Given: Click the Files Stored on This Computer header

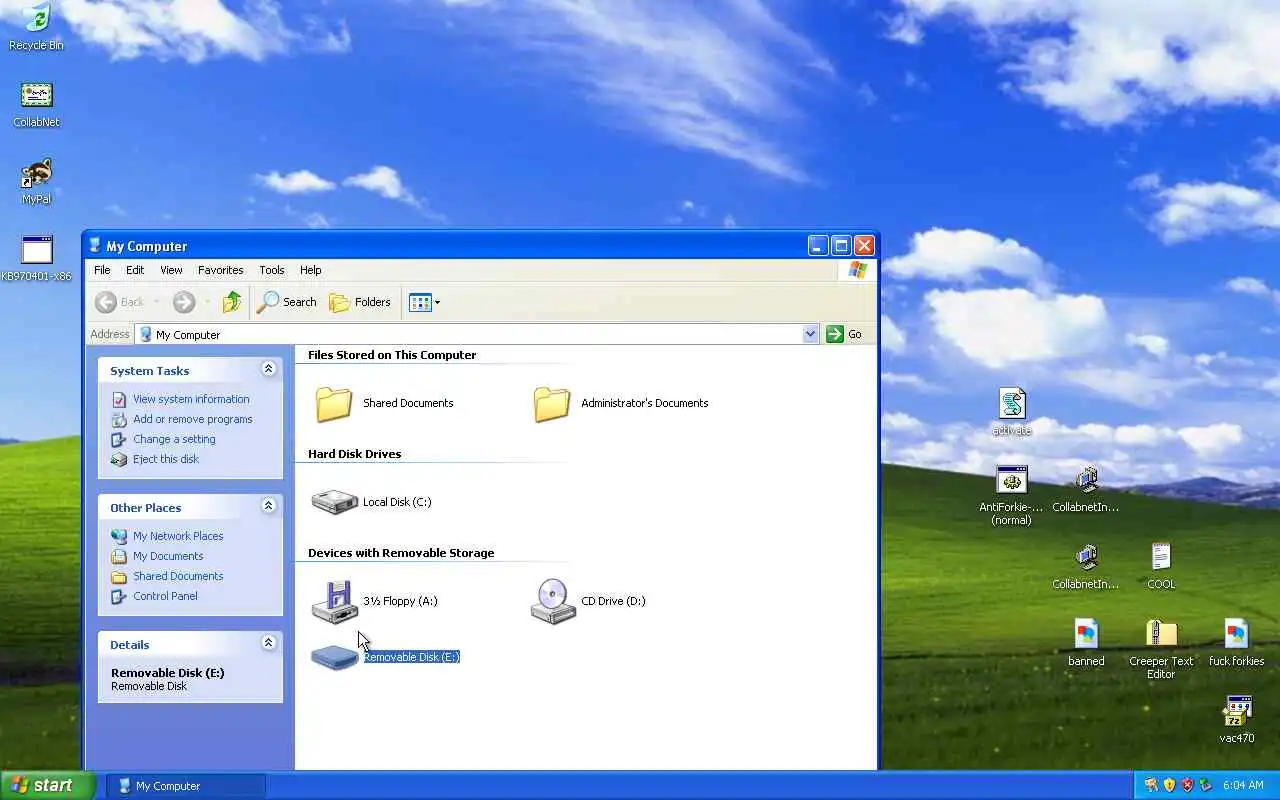Looking at the screenshot, I should pos(392,355).
